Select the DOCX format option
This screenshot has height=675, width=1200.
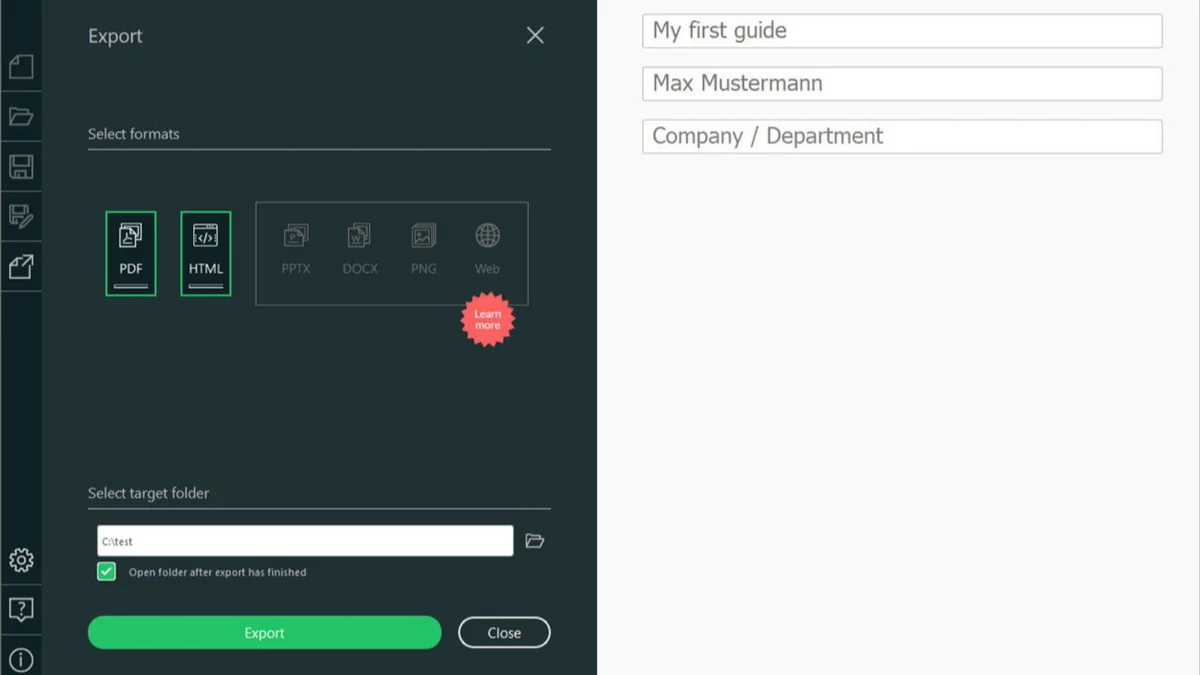[360, 249]
